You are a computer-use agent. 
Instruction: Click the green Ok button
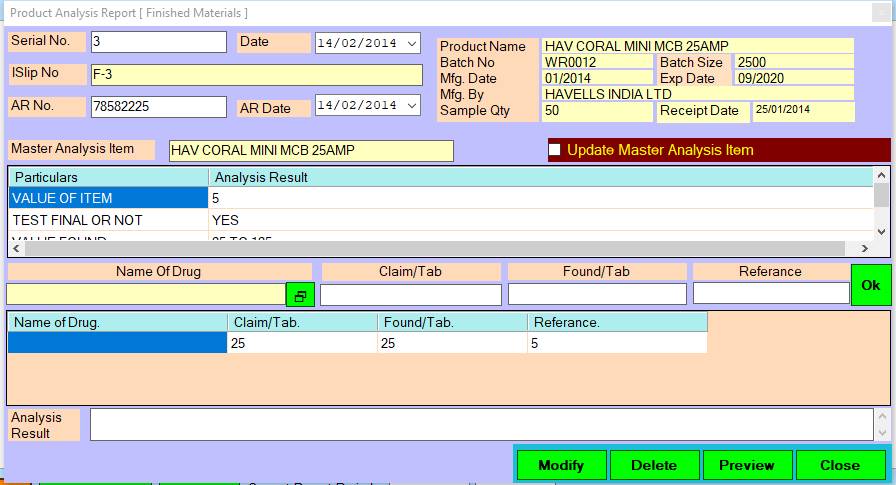870,285
